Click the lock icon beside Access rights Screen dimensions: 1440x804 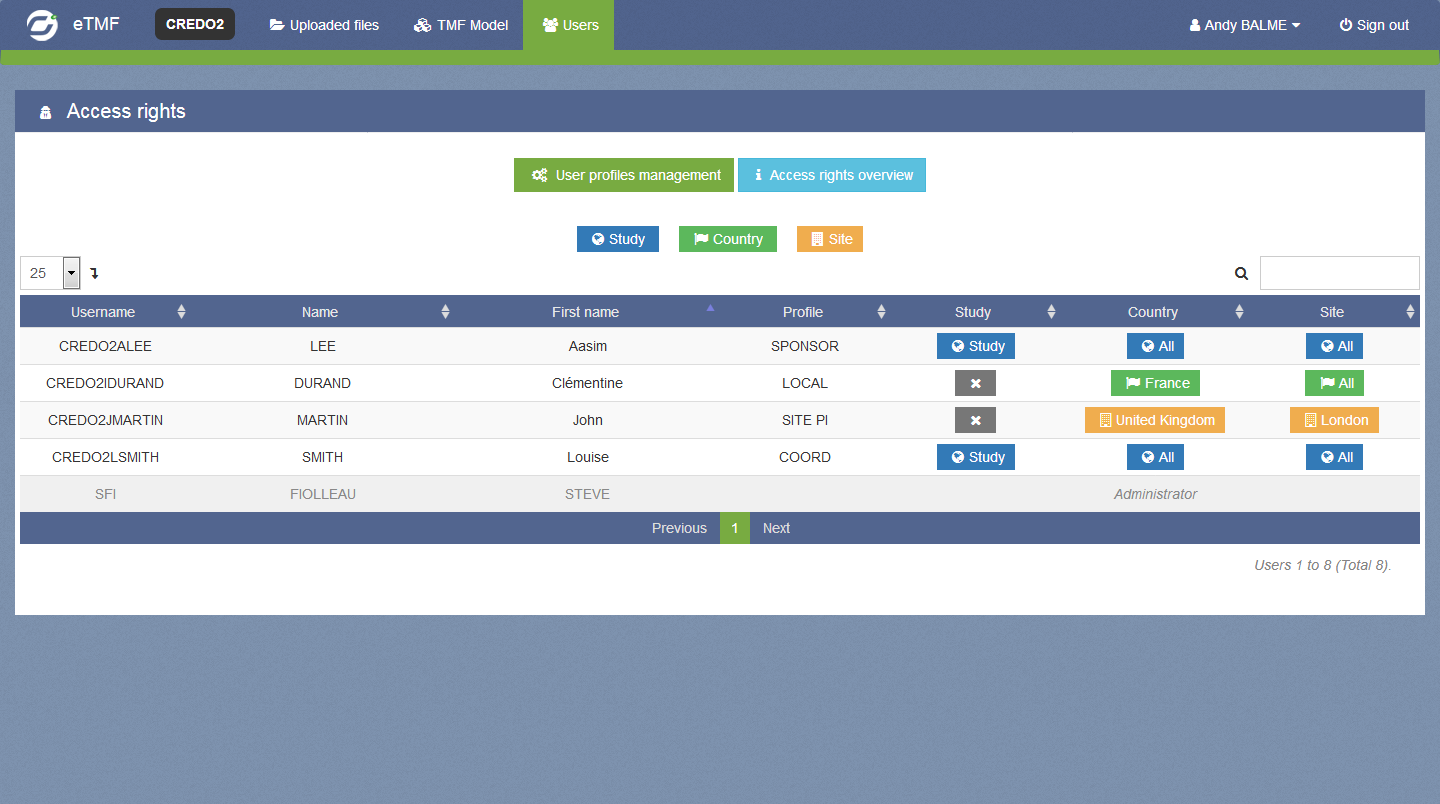pyautogui.click(x=45, y=112)
